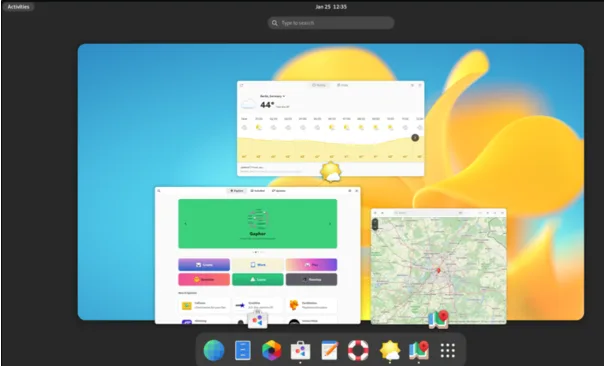Show previous featured app in Software carousel
The width and height of the screenshot is (605, 366).
[x=185, y=224]
